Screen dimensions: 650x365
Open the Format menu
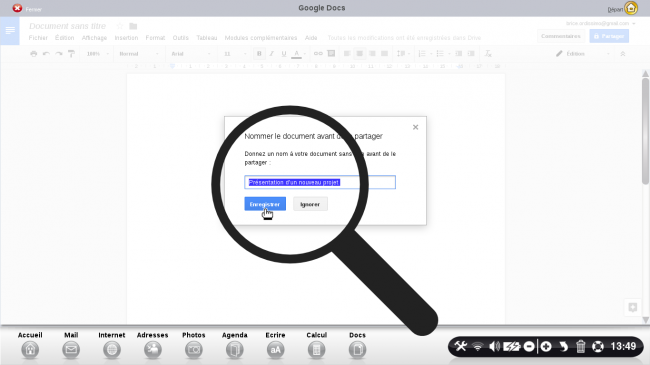155,38
